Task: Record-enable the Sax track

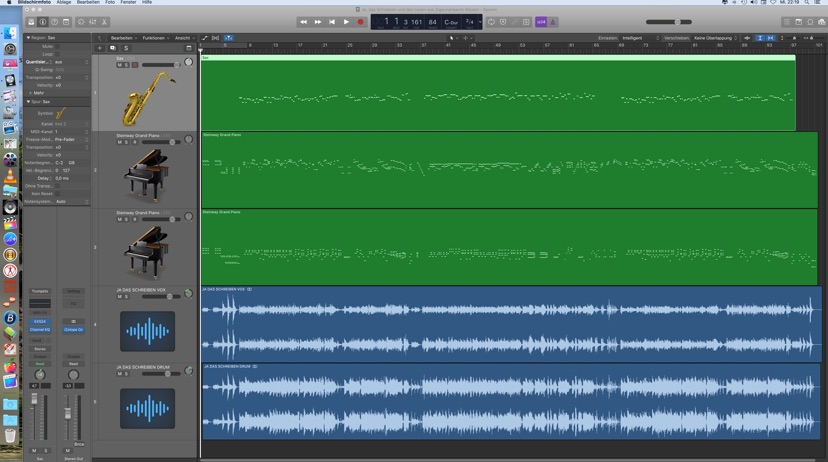Action: pyautogui.click(x=135, y=65)
